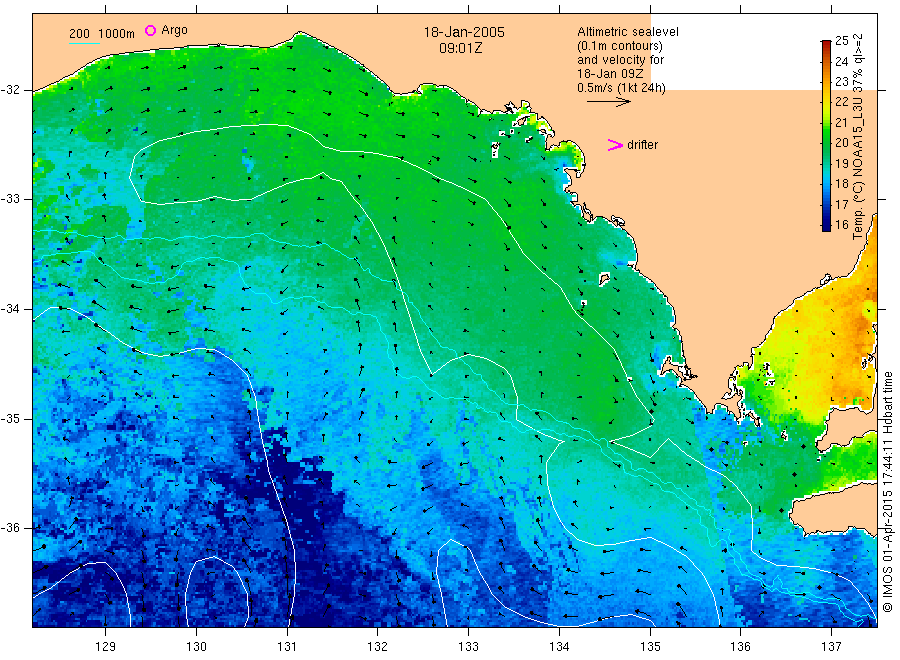900x660 pixels.
Task: Click the '(0.1m contours)' caption line
Action: (620, 46)
